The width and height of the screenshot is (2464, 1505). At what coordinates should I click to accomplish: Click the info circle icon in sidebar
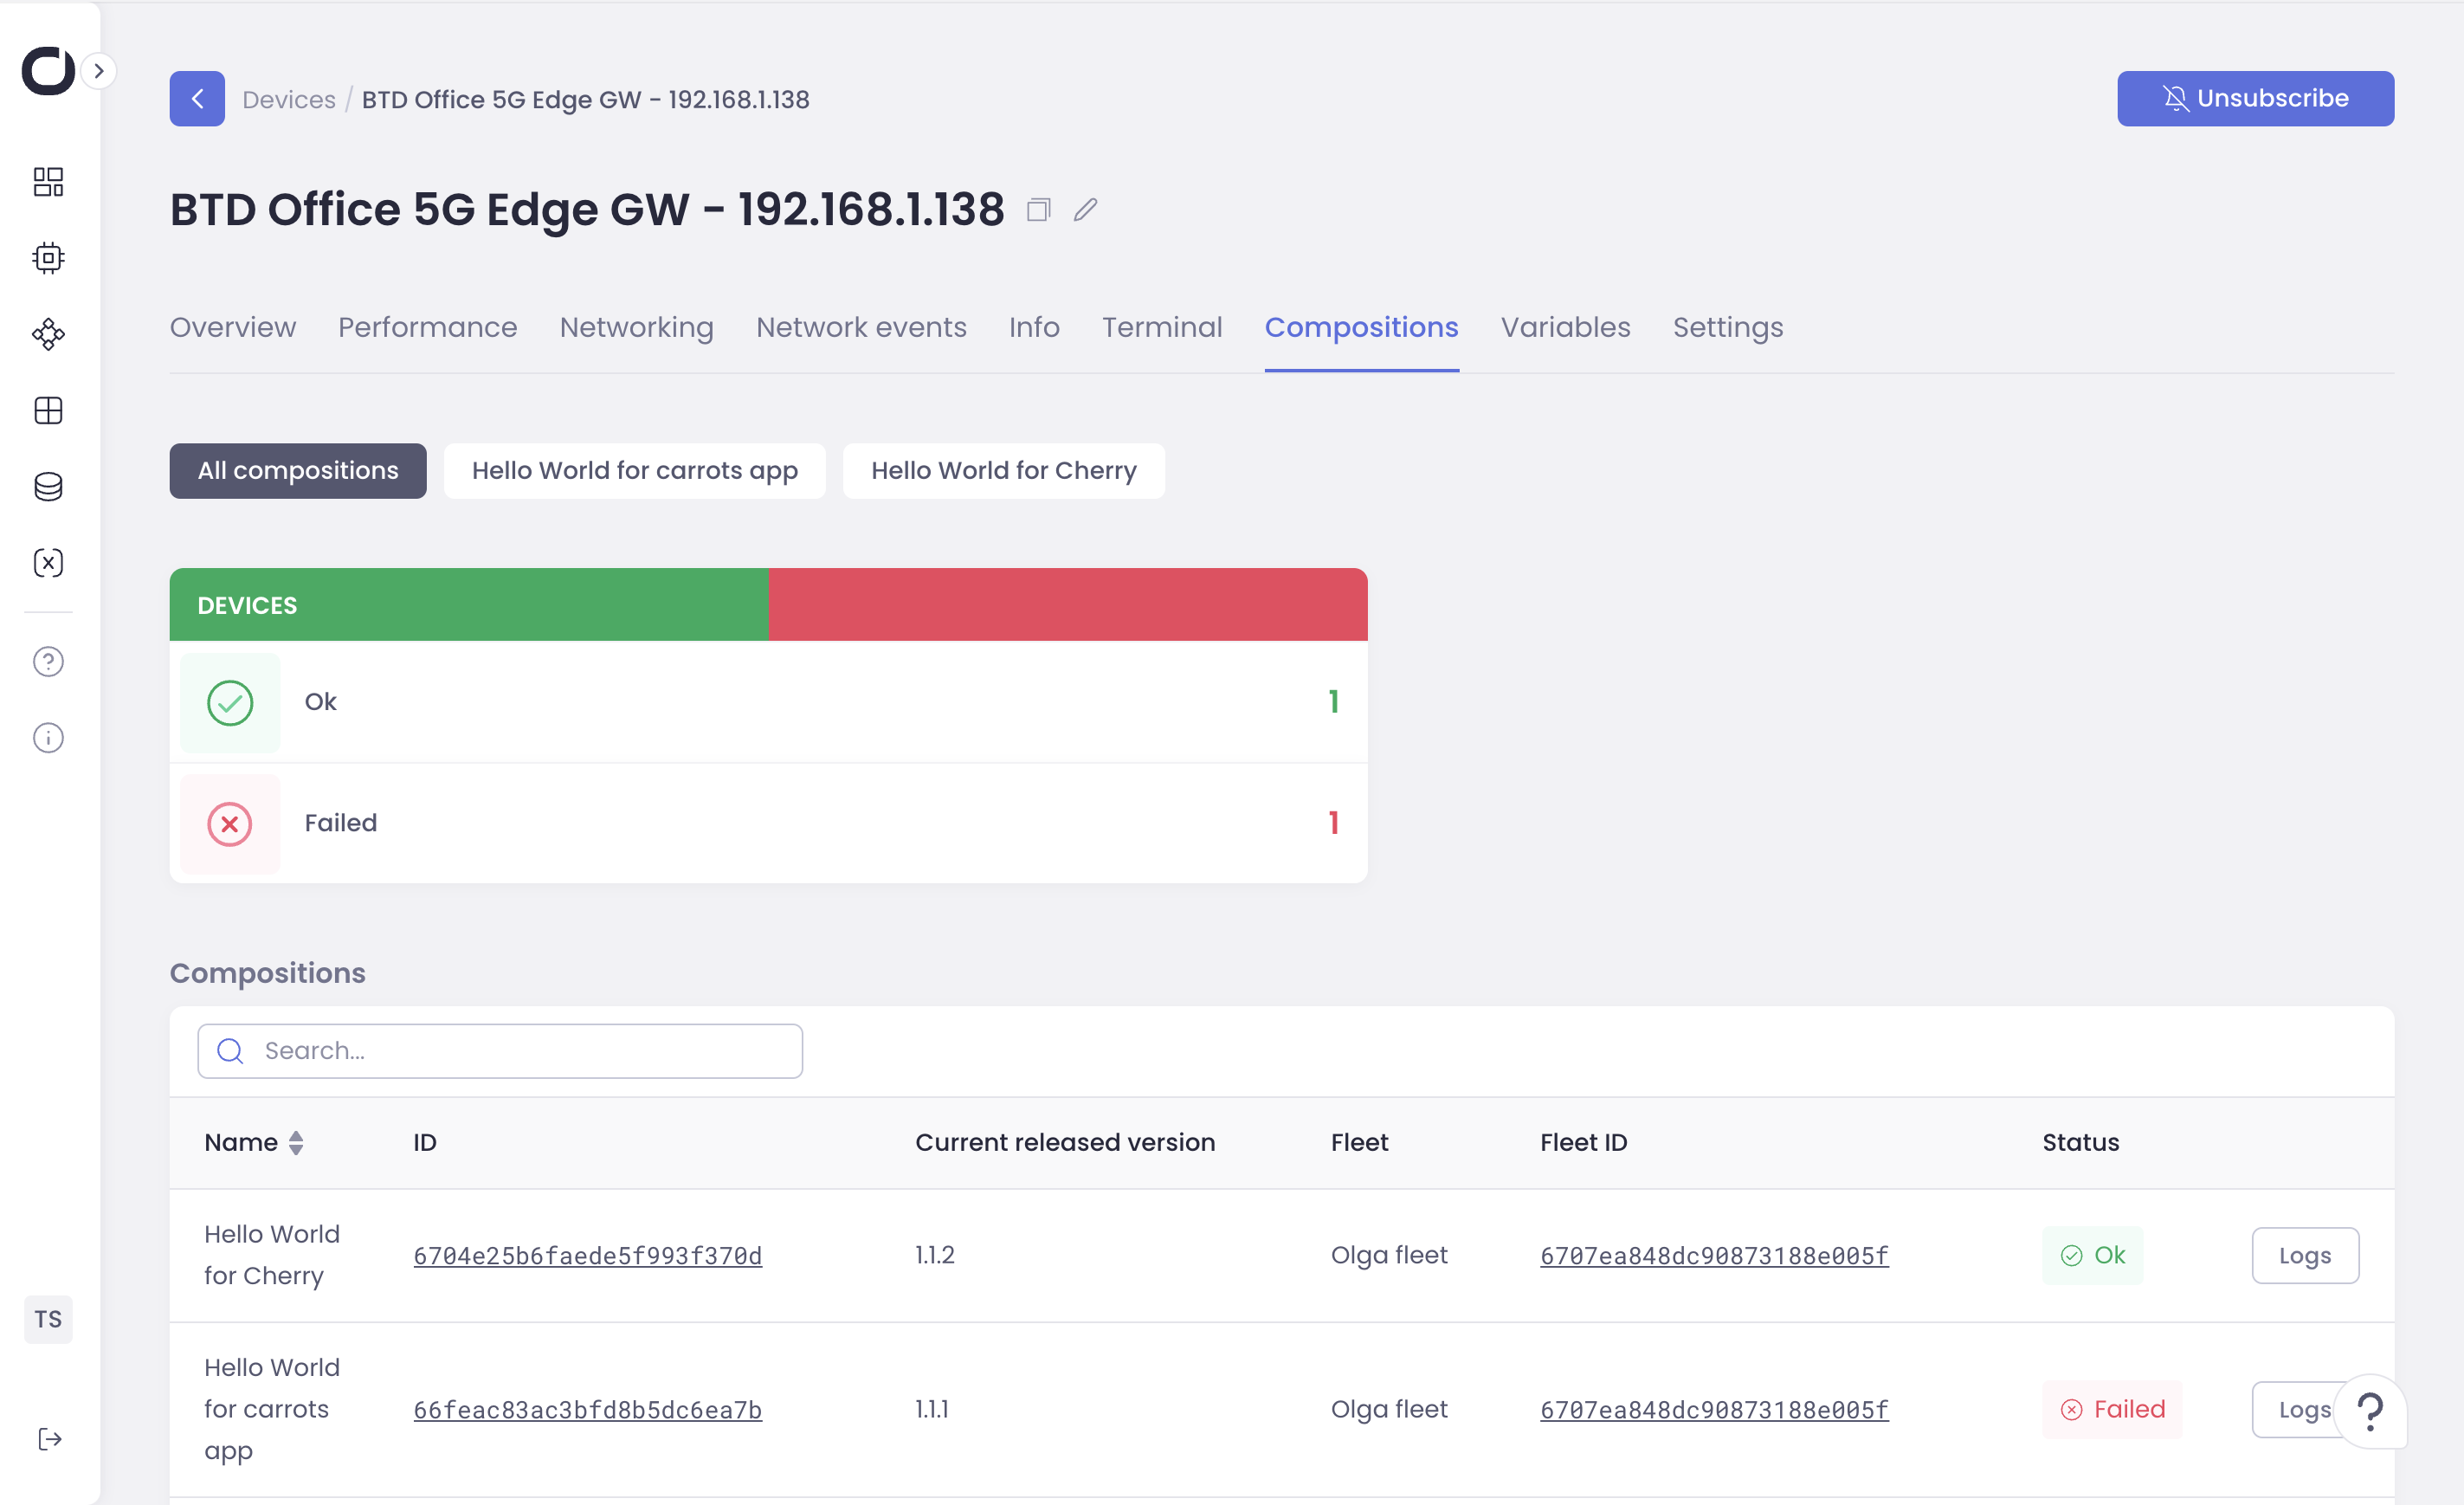(48, 738)
